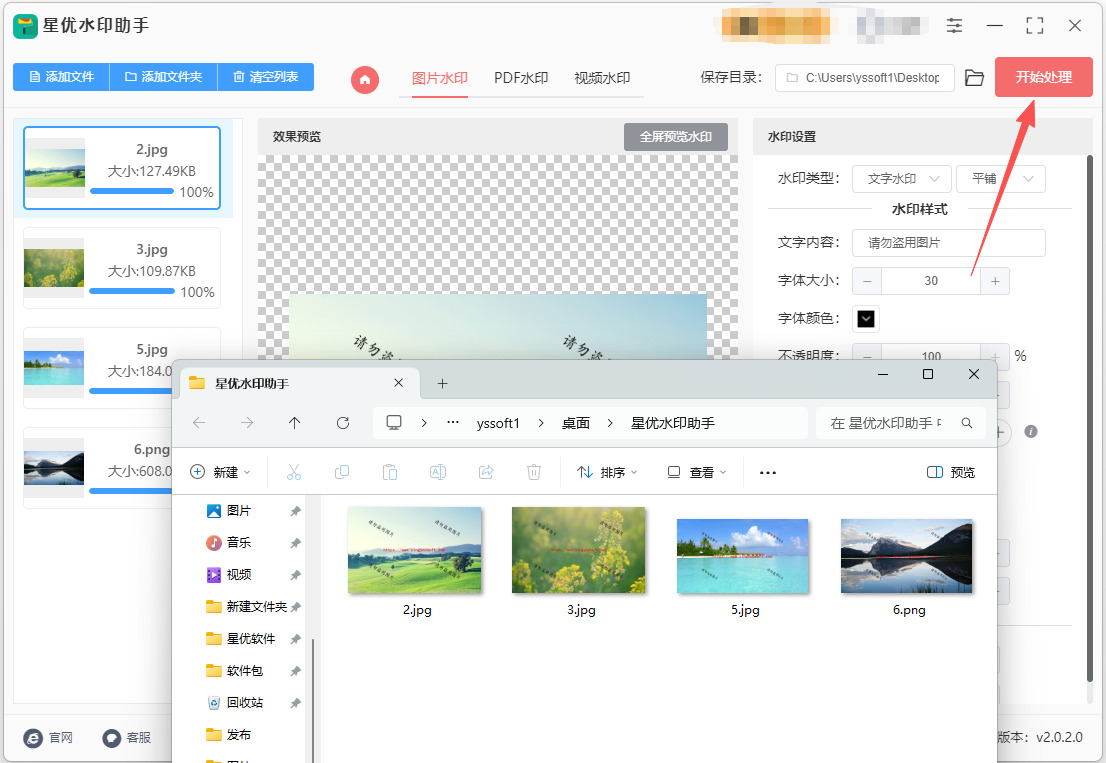Toggle the 预览 preview pane
The height and width of the screenshot is (763, 1106).
coord(950,472)
